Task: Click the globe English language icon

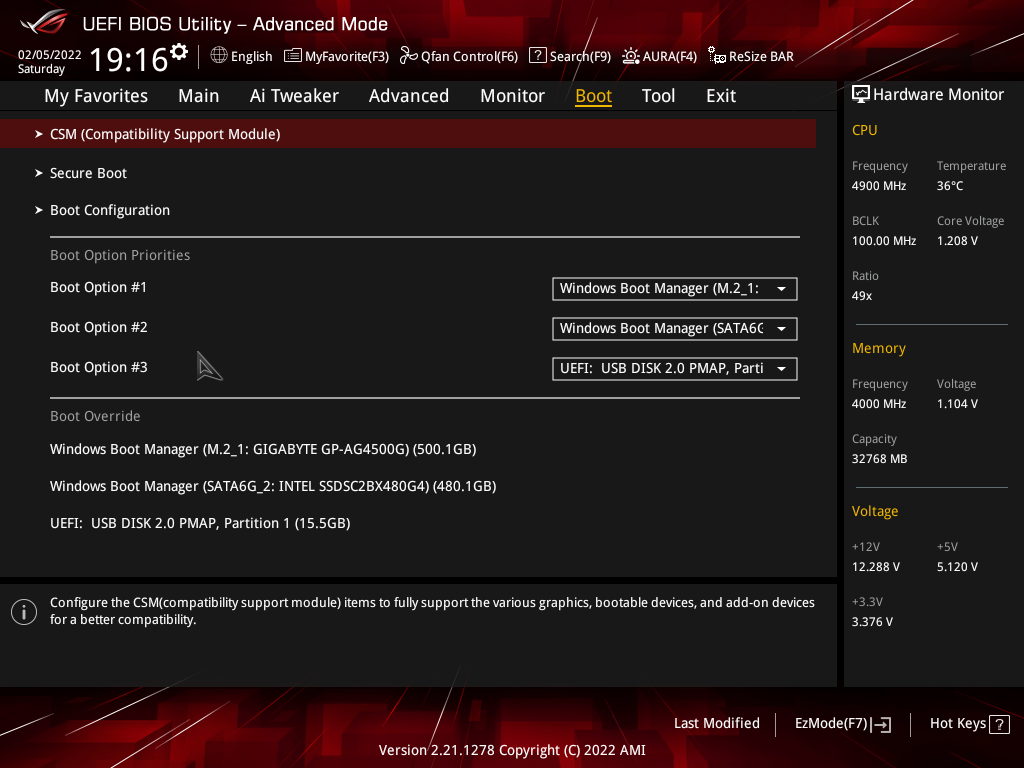Action: point(219,56)
